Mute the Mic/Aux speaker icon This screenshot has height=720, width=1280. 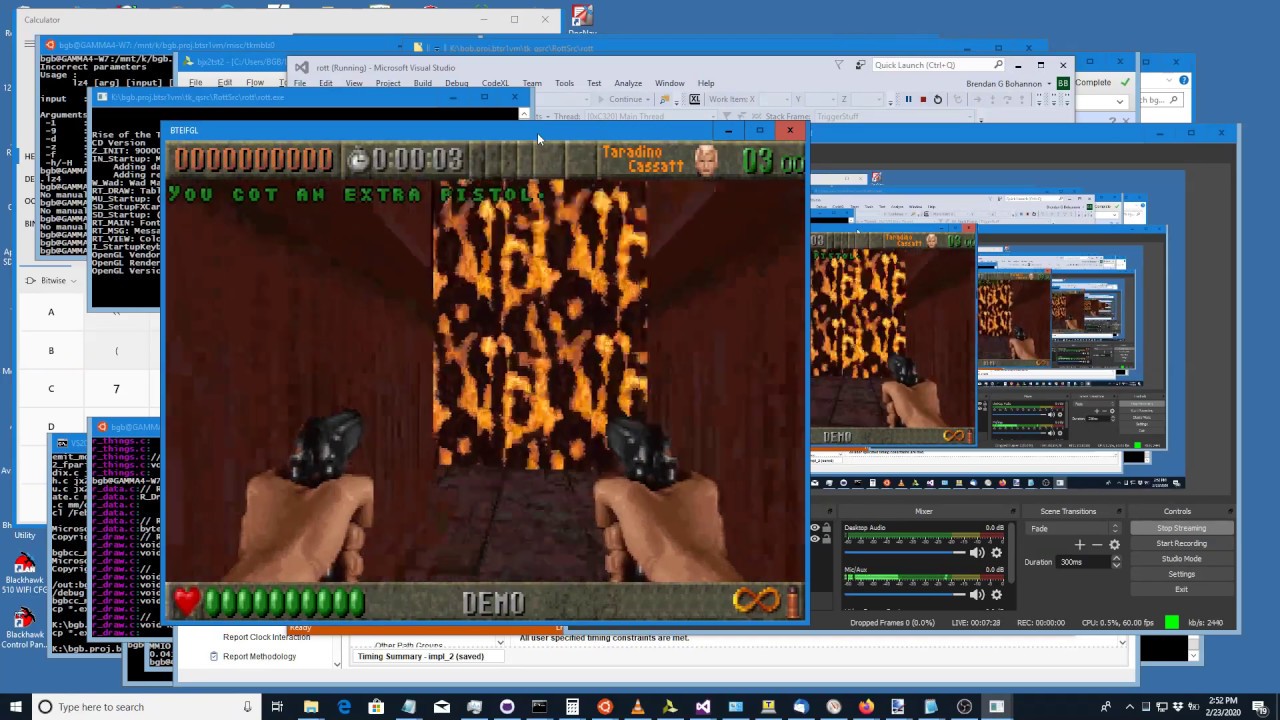(977, 594)
